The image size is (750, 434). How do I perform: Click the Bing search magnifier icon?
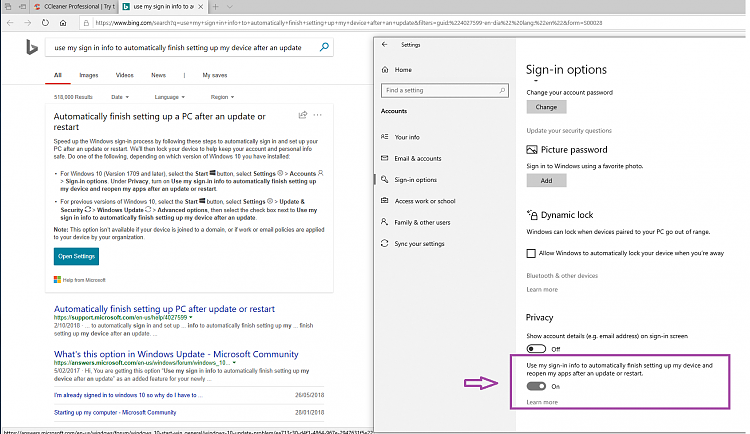324,47
